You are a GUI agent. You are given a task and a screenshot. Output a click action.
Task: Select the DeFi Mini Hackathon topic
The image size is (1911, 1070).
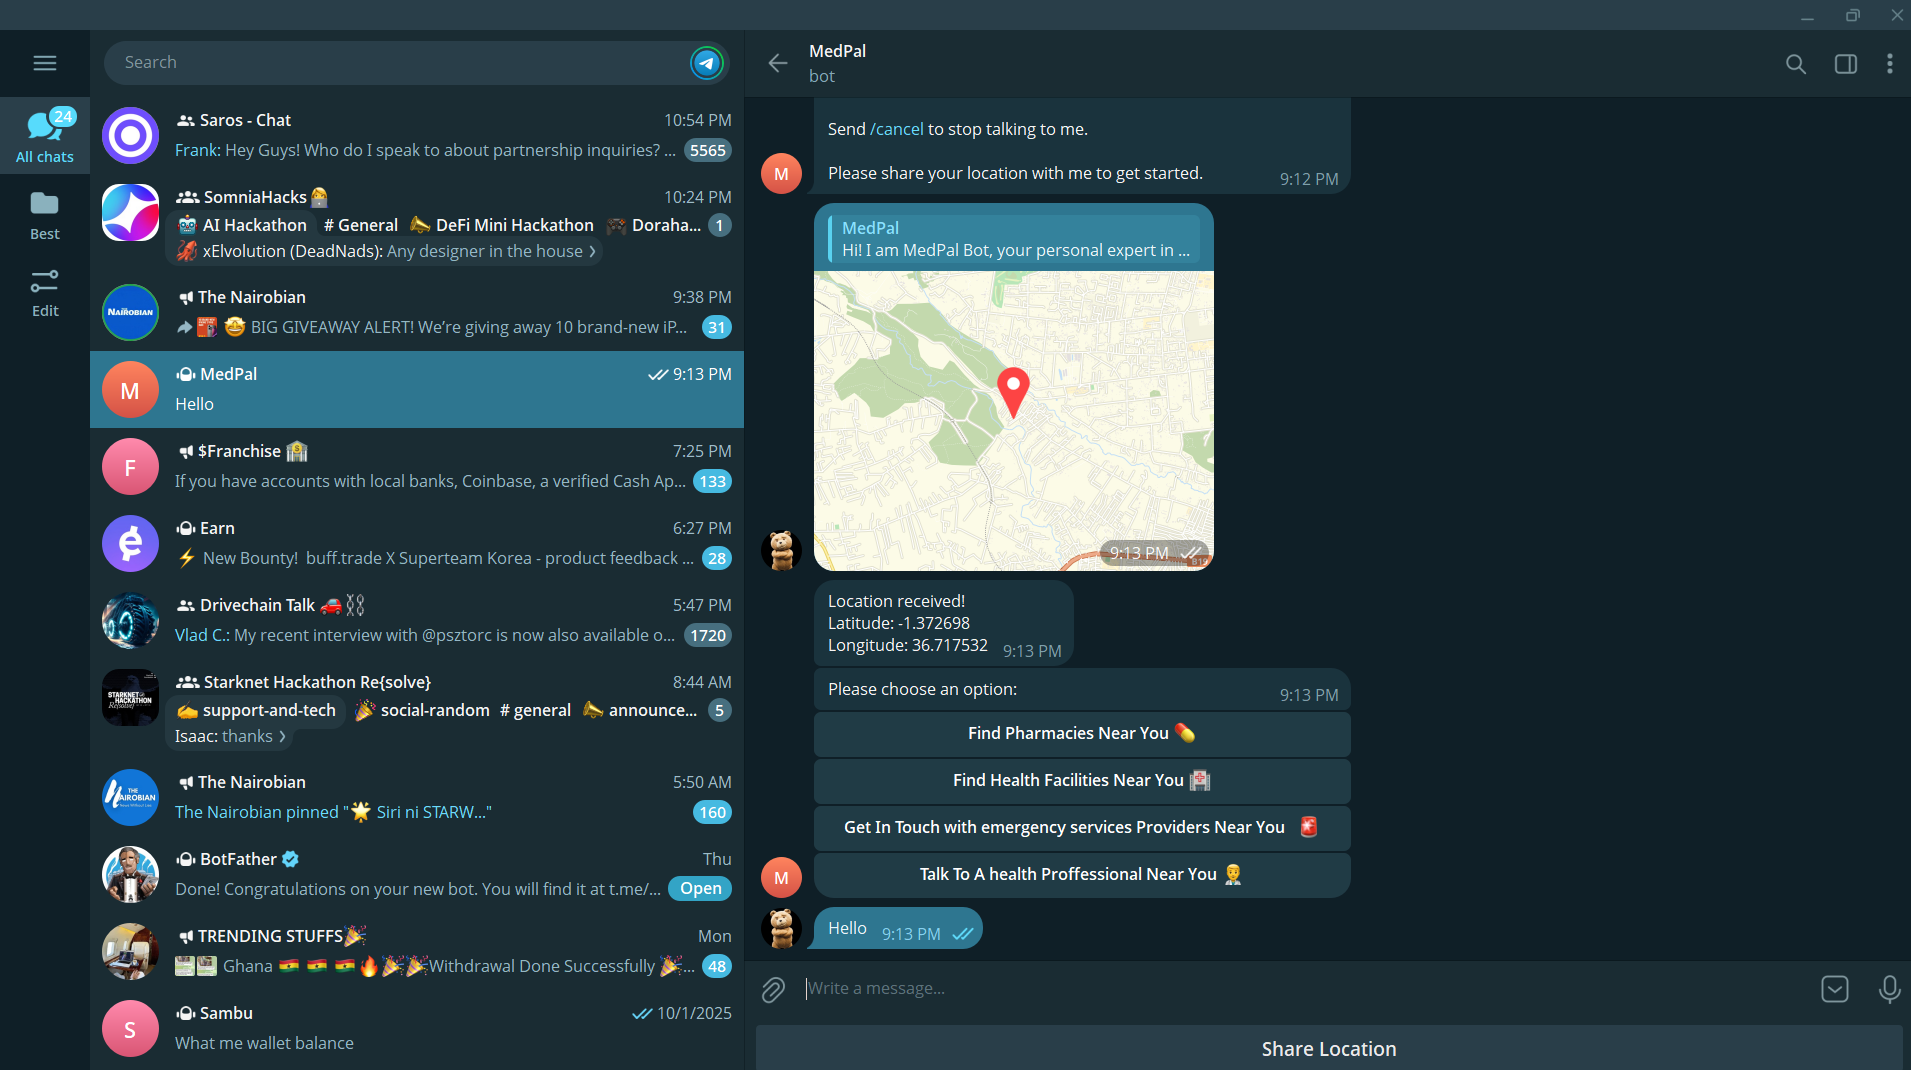[502, 225]
